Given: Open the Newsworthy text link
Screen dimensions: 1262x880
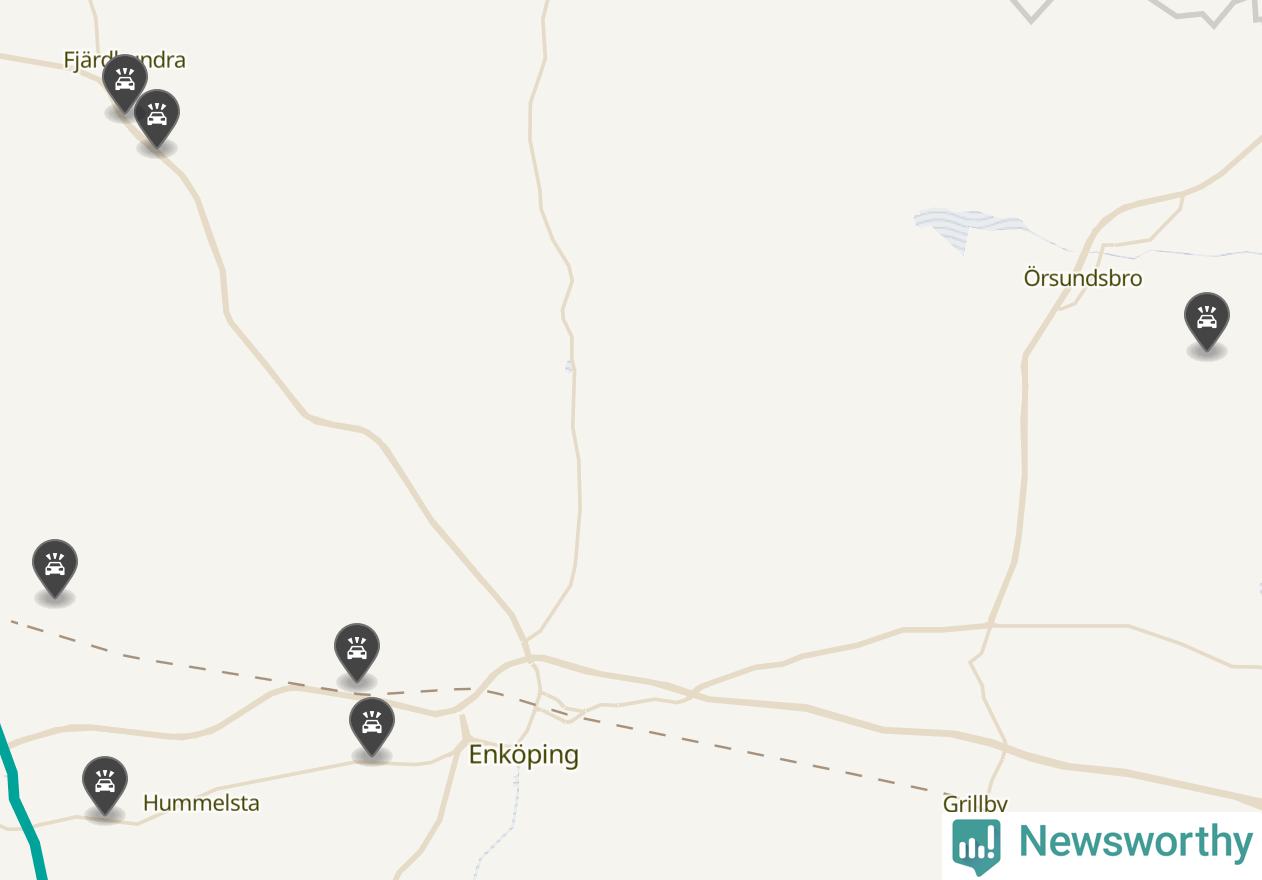Looking at the screenshot, I should tap(1135, 843).
